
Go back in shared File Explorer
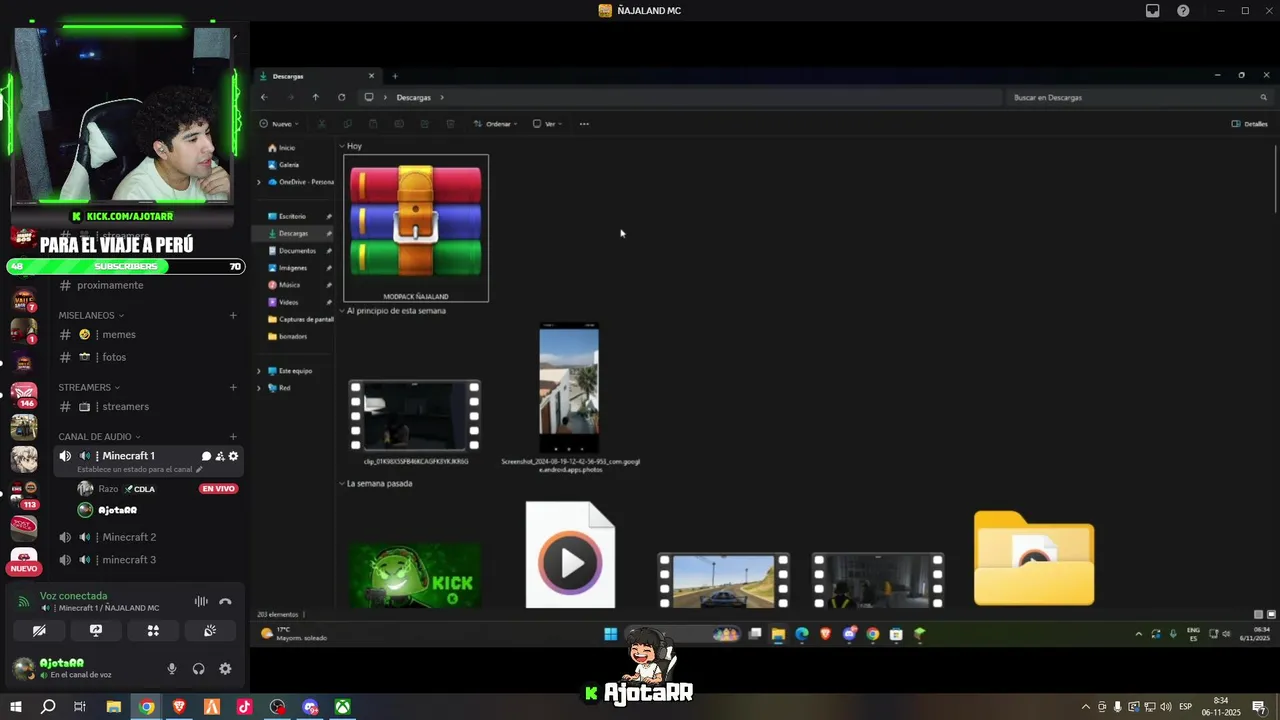264,97
